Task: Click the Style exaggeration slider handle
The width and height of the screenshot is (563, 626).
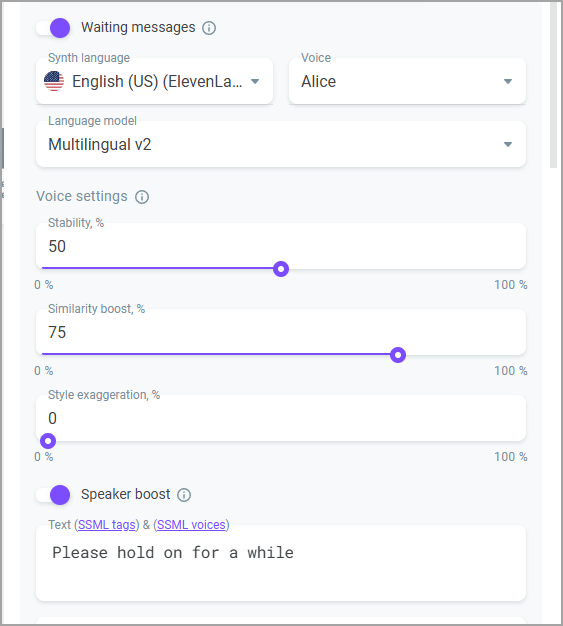Action: pos(48,441)
